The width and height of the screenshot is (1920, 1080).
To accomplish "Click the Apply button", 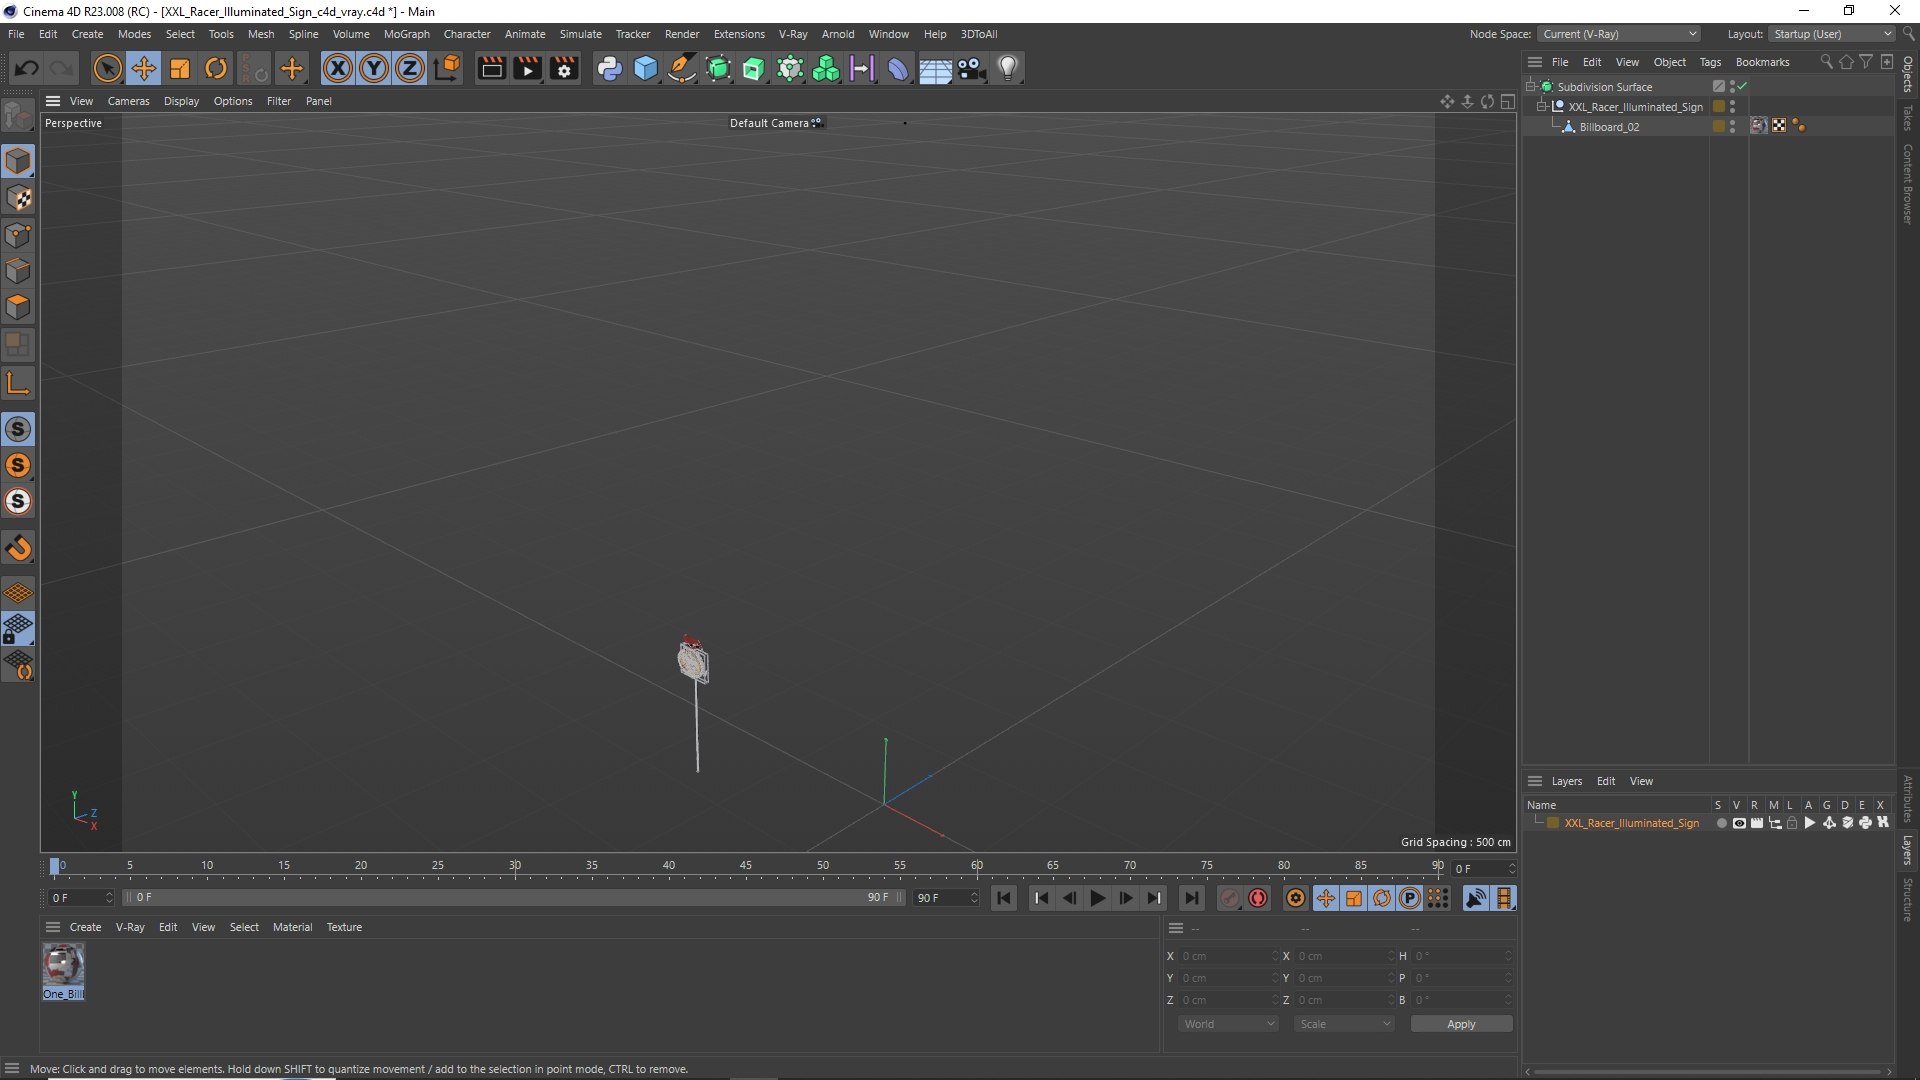I will tap(1461, 1024).
